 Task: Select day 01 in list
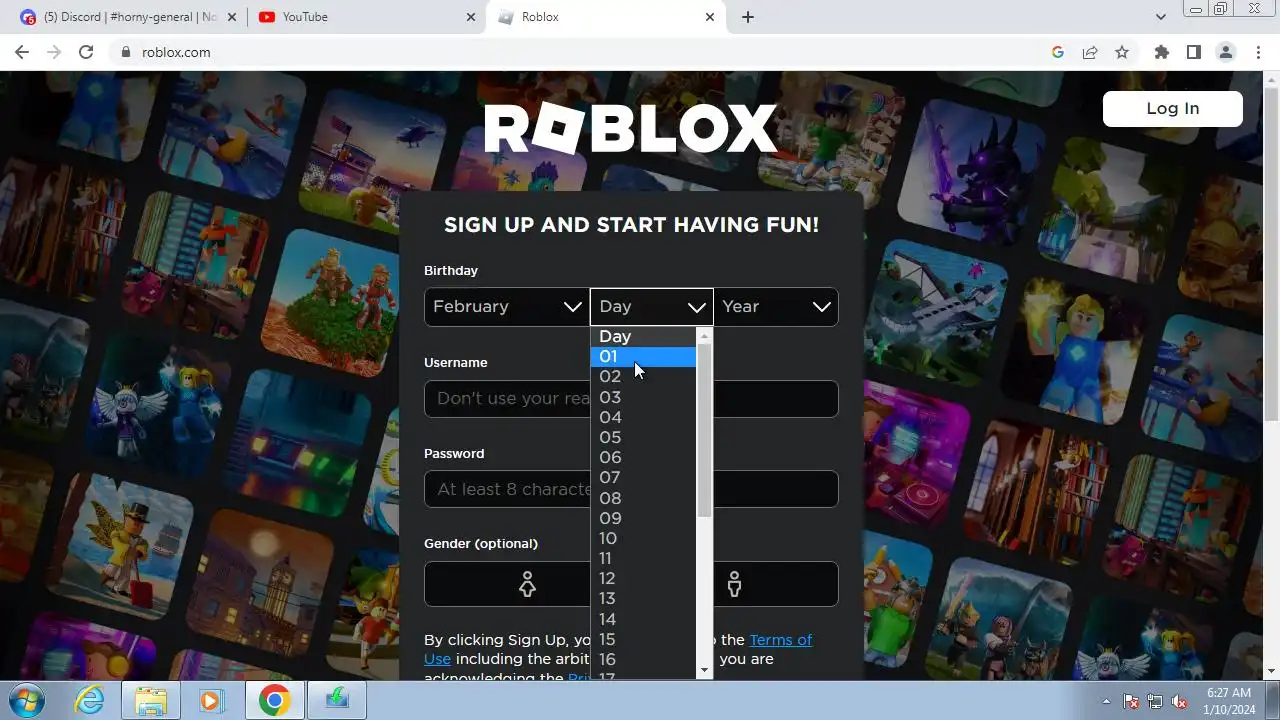pyautogui.click(x=643, y=357)
